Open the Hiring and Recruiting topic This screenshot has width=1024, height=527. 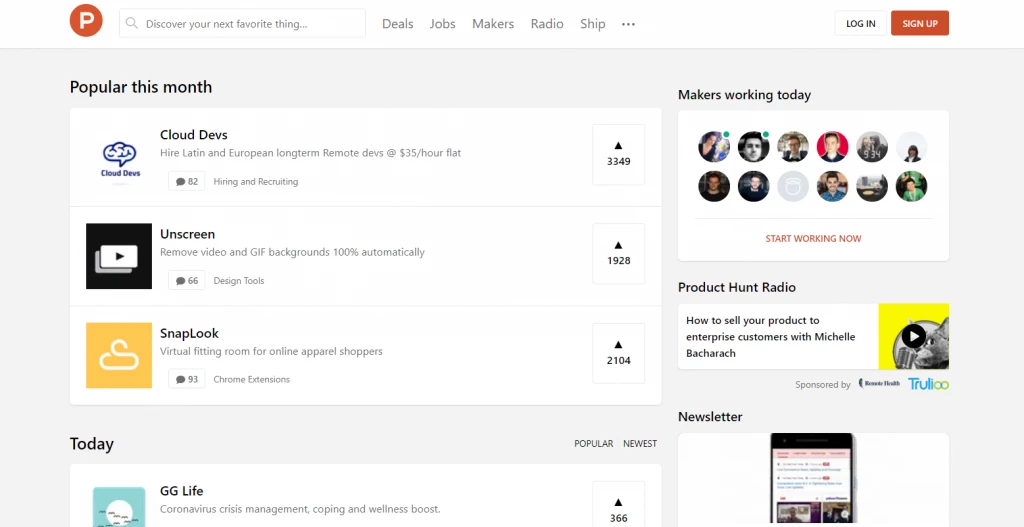click(256, 182)
